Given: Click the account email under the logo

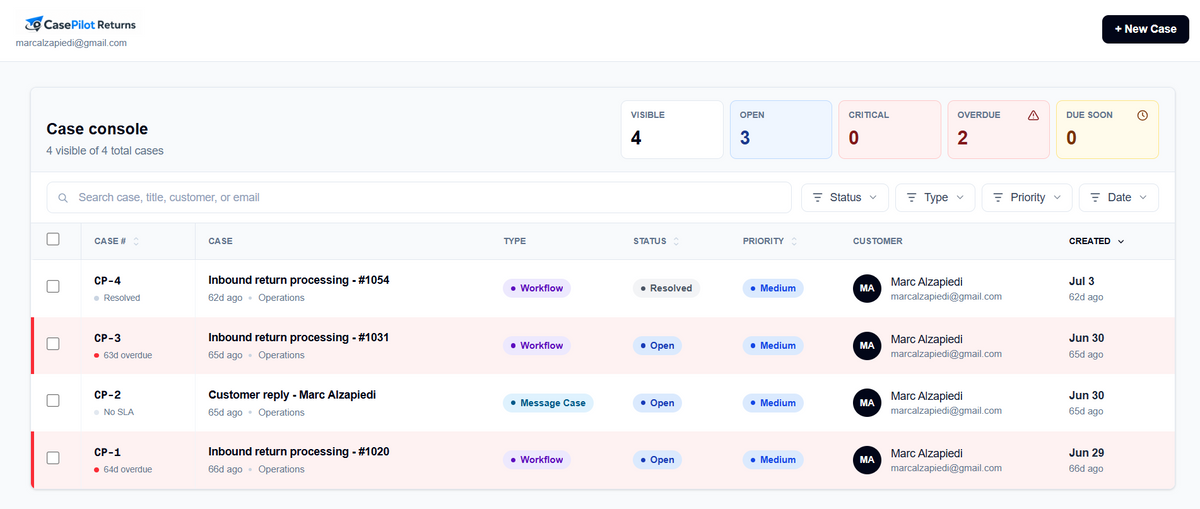Looking at the screenshot, I should pos(71,43).
